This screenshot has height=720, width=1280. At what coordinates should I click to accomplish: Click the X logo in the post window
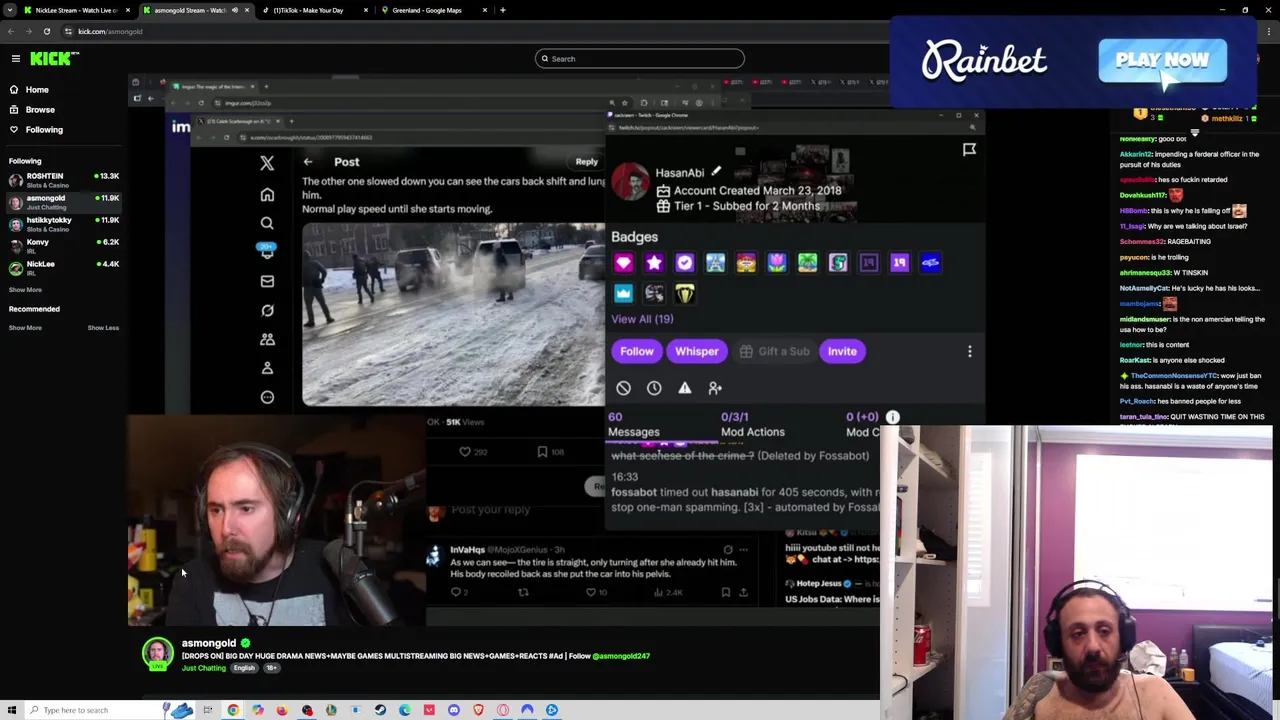267,163
